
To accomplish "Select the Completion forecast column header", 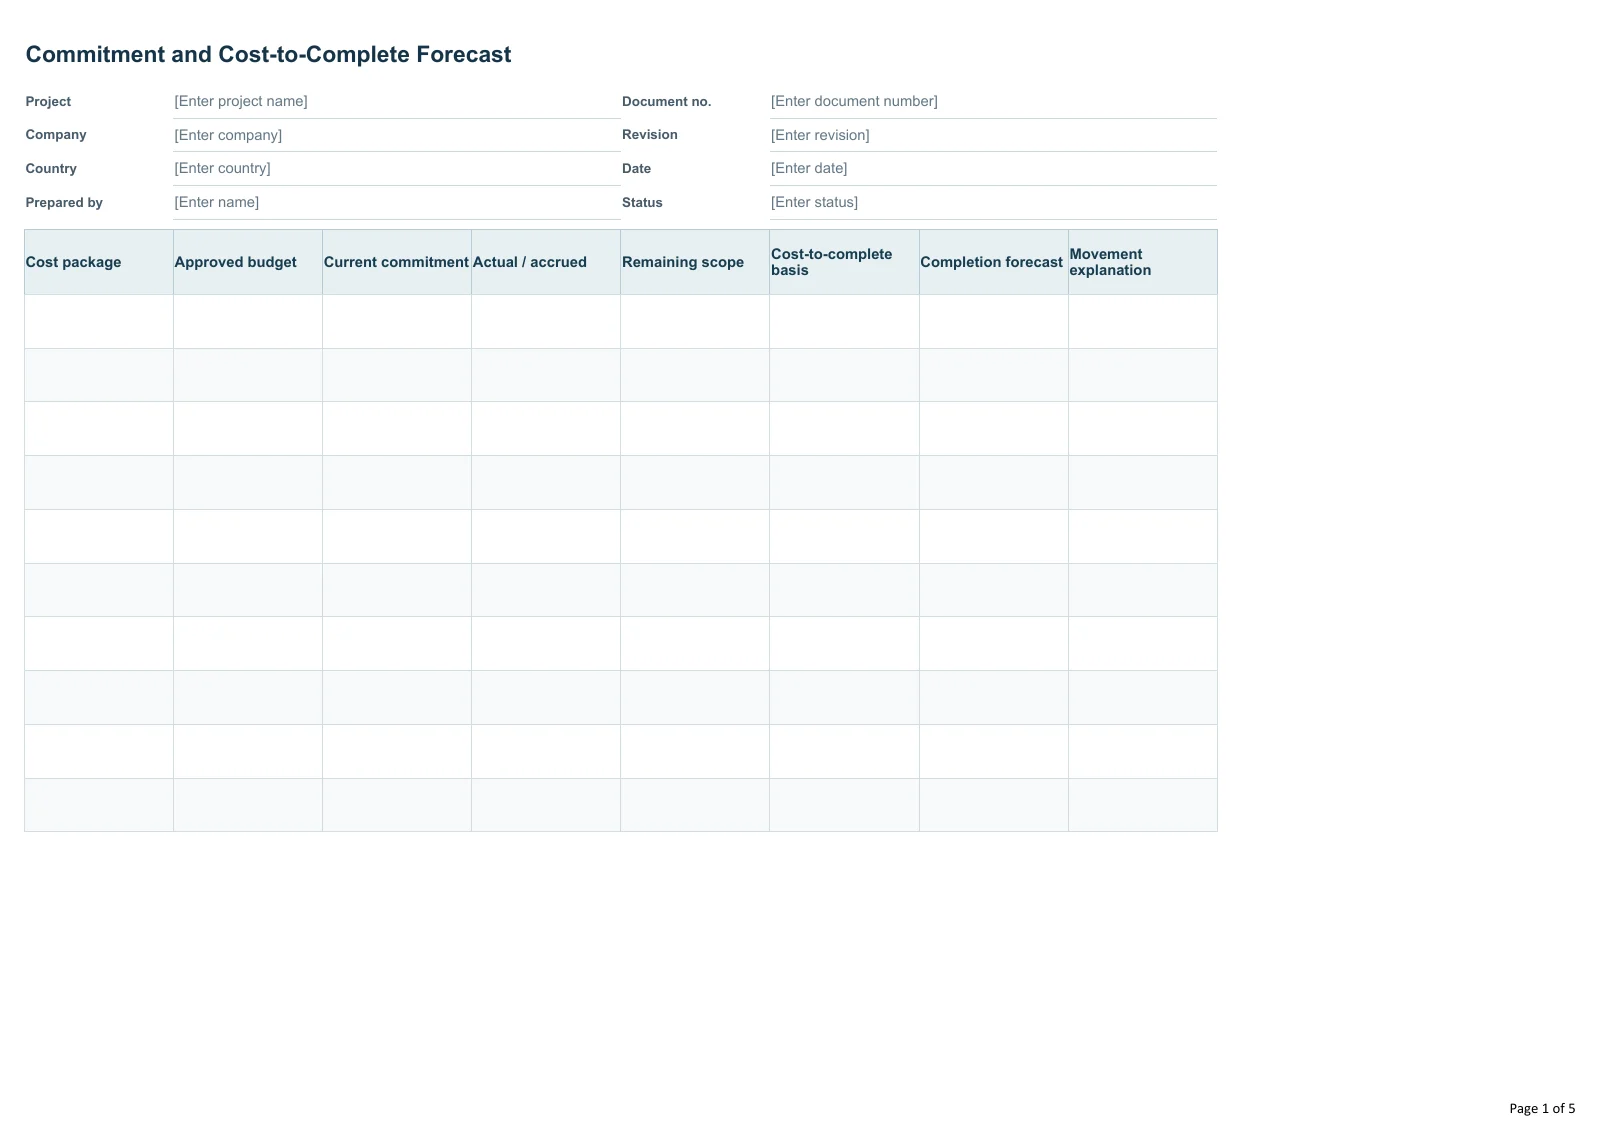I will pyautogui.click(x=994, y=262).
